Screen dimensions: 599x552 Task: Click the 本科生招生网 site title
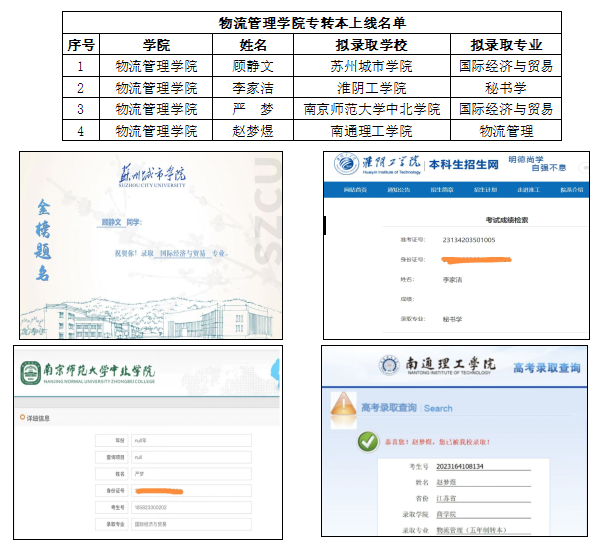464,165
